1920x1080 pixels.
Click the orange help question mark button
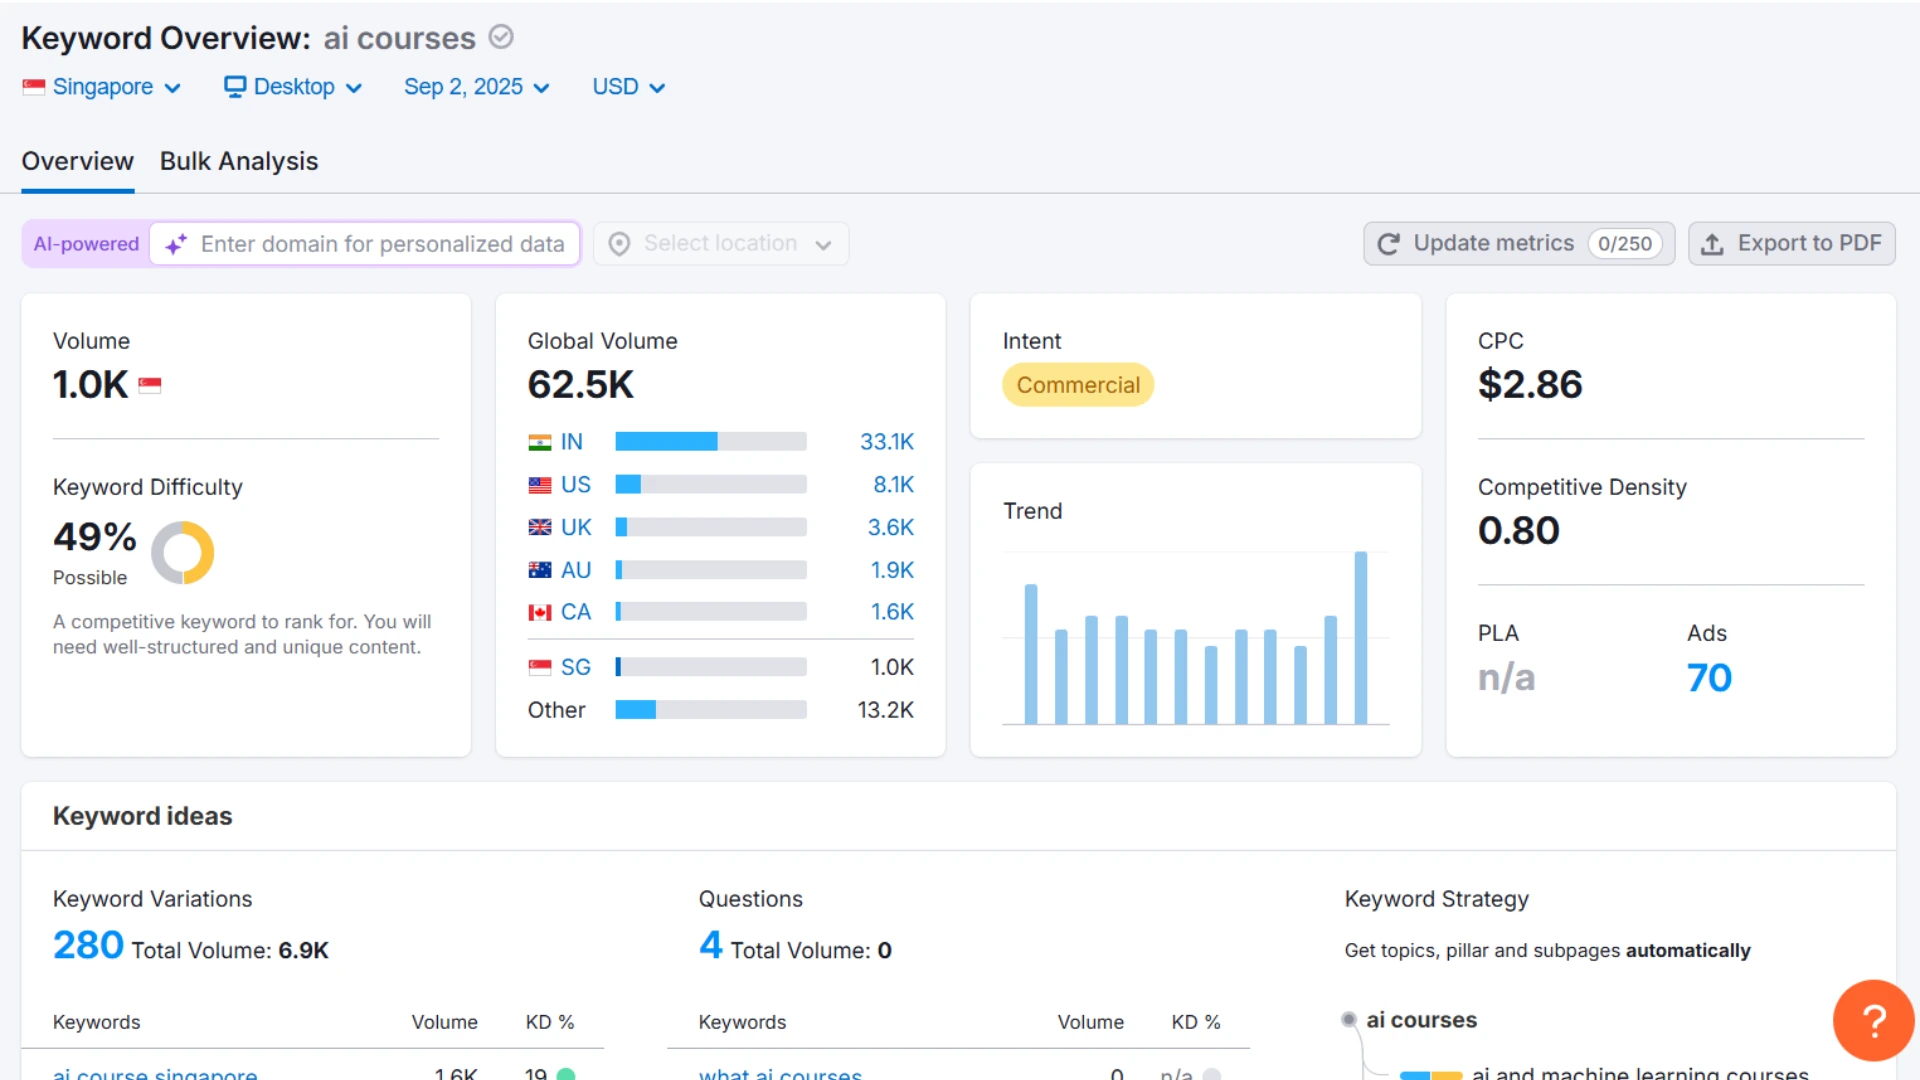[x=1873, y=1020]
